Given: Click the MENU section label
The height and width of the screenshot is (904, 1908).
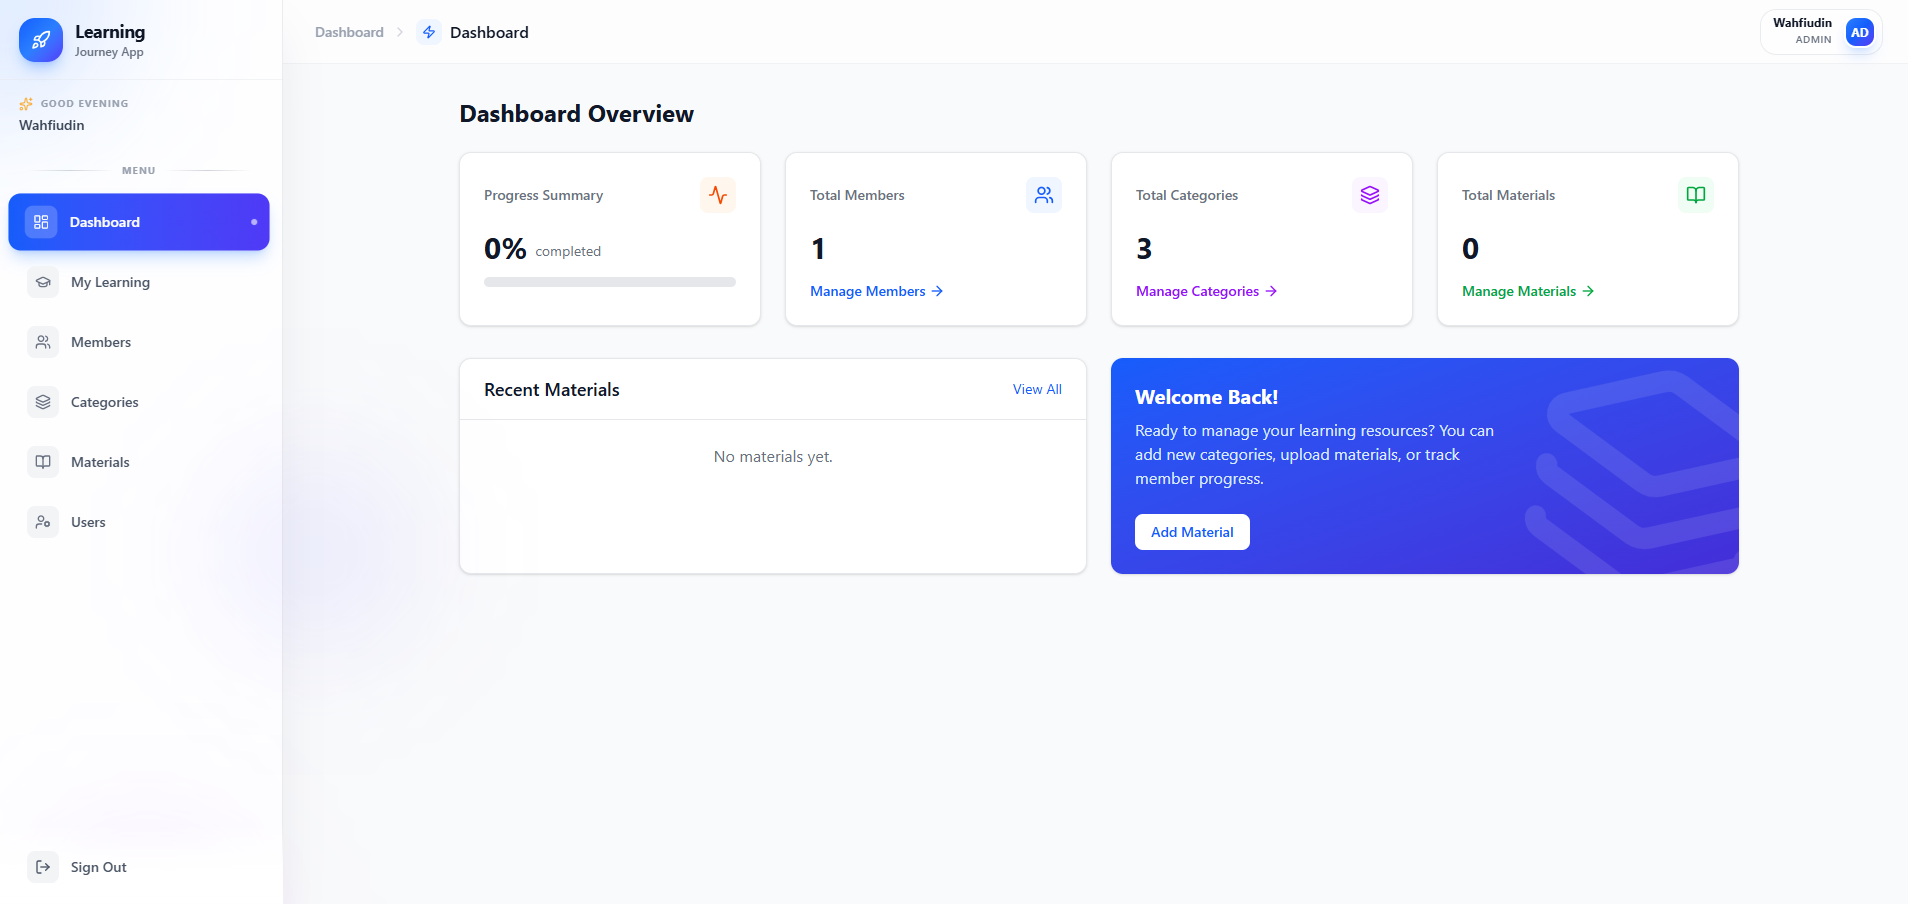Looking at the screenshot, I should (139, 171).
